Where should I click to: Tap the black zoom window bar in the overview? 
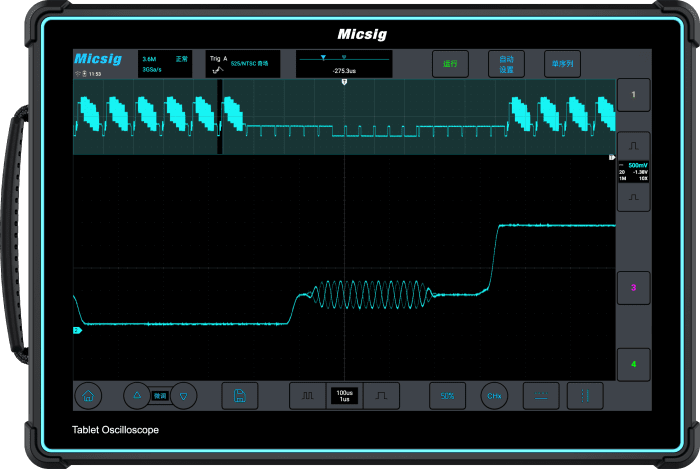(x=220, y=117)
